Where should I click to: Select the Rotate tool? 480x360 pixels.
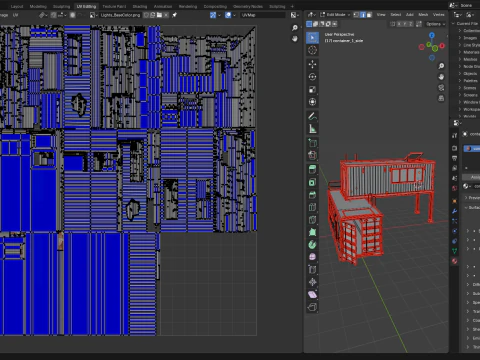coord(312,77)
